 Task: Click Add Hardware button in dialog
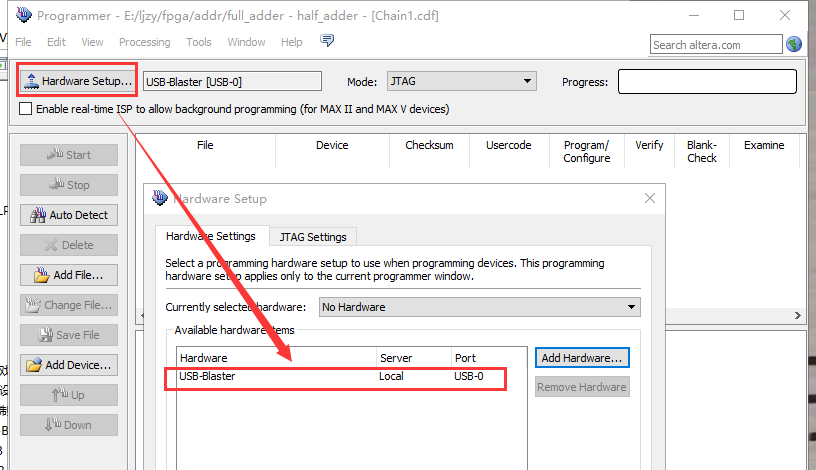point(582,358)
